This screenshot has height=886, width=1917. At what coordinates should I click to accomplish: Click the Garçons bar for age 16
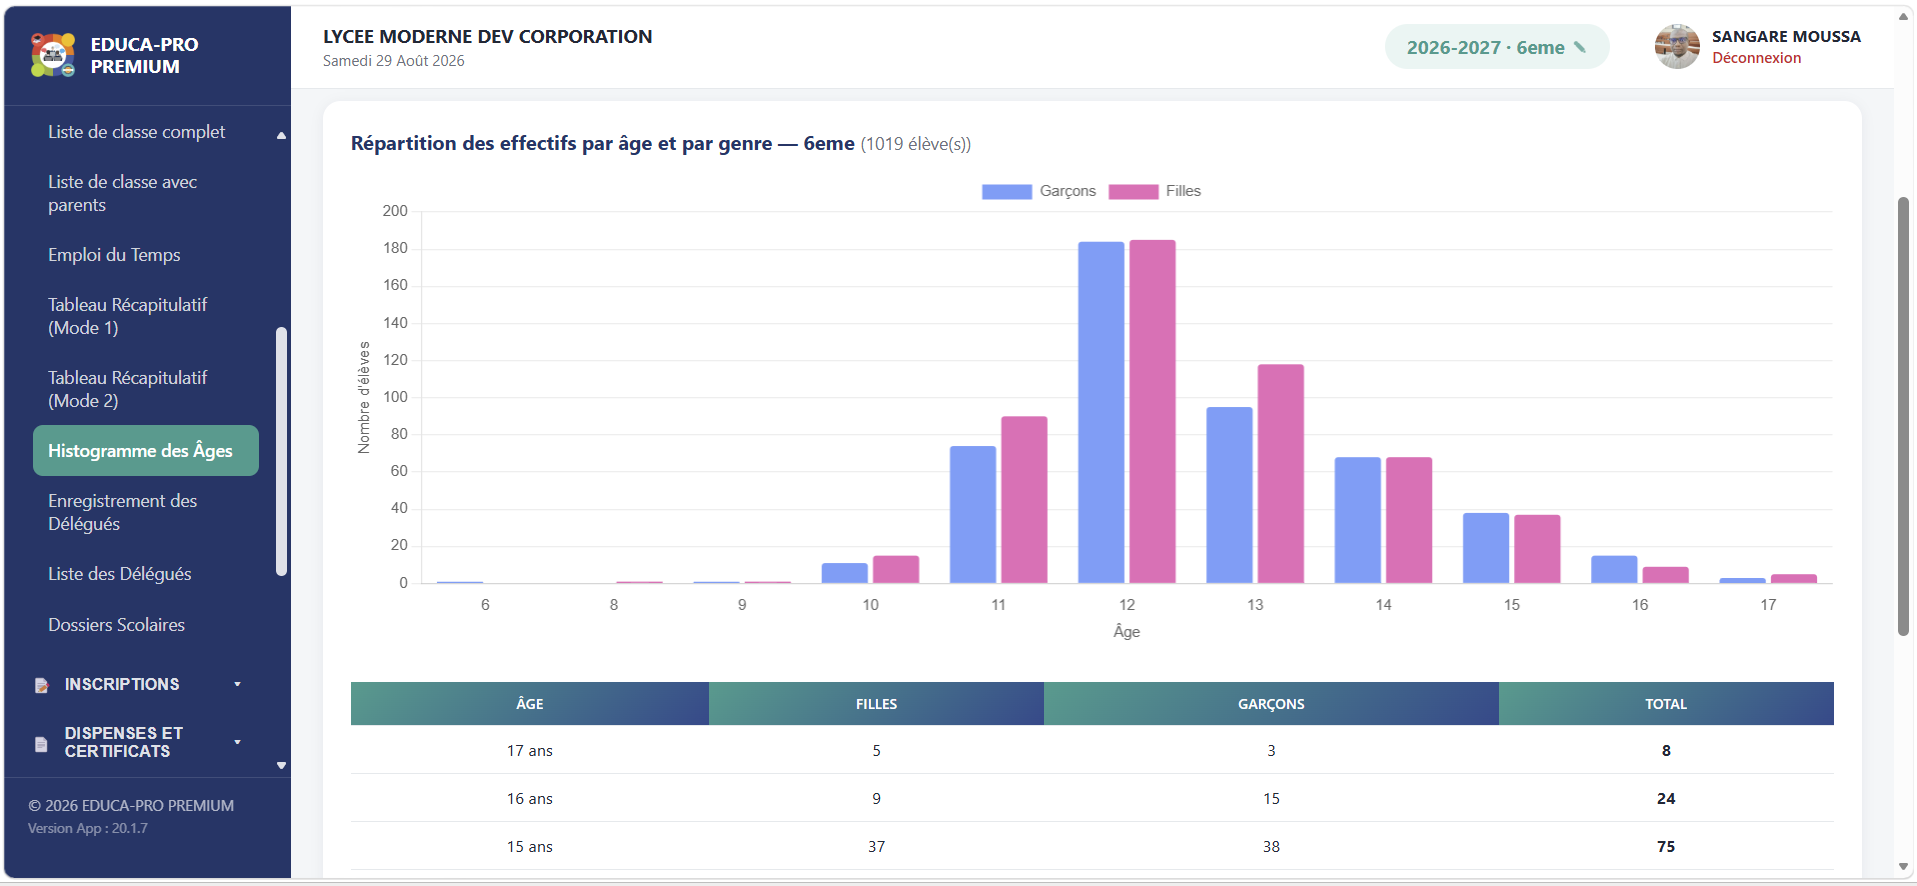(1614, 569)
